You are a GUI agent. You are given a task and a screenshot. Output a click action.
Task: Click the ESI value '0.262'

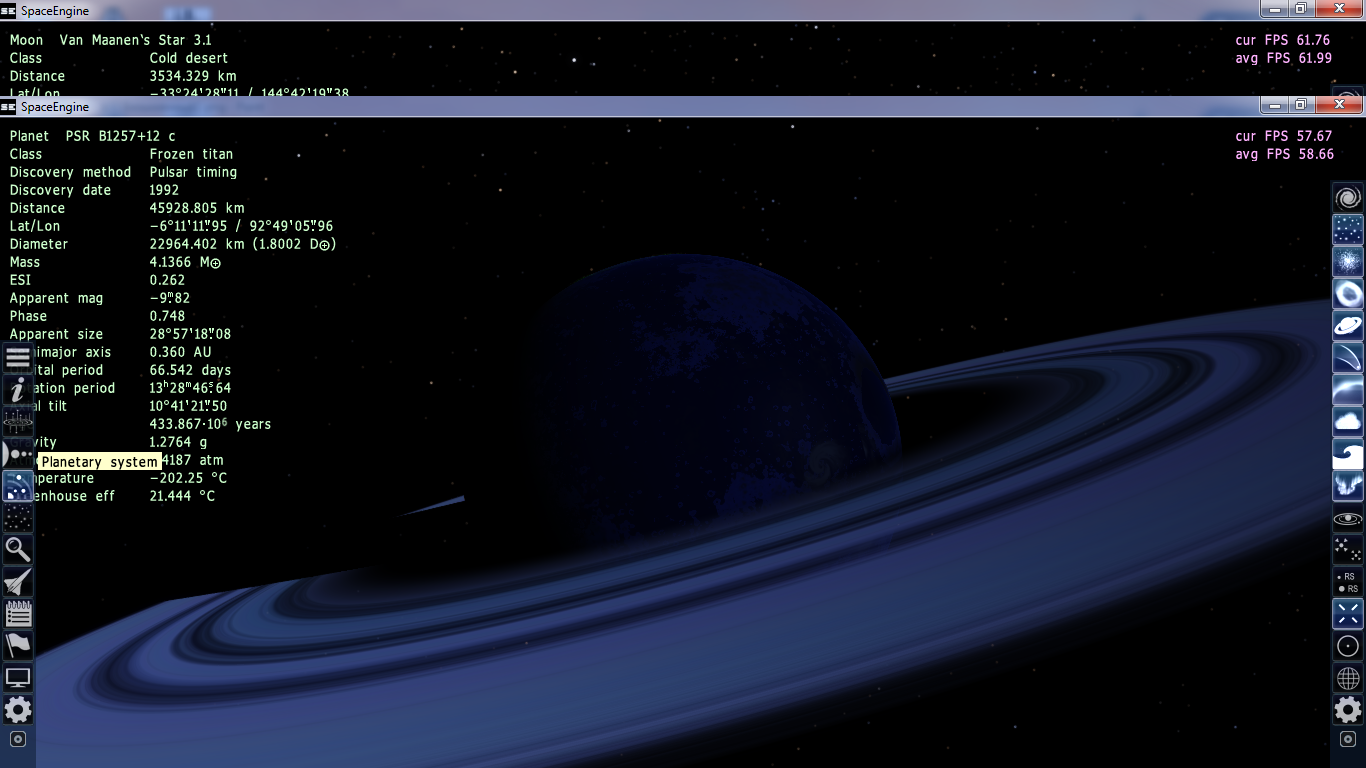(x=167, y=280)
